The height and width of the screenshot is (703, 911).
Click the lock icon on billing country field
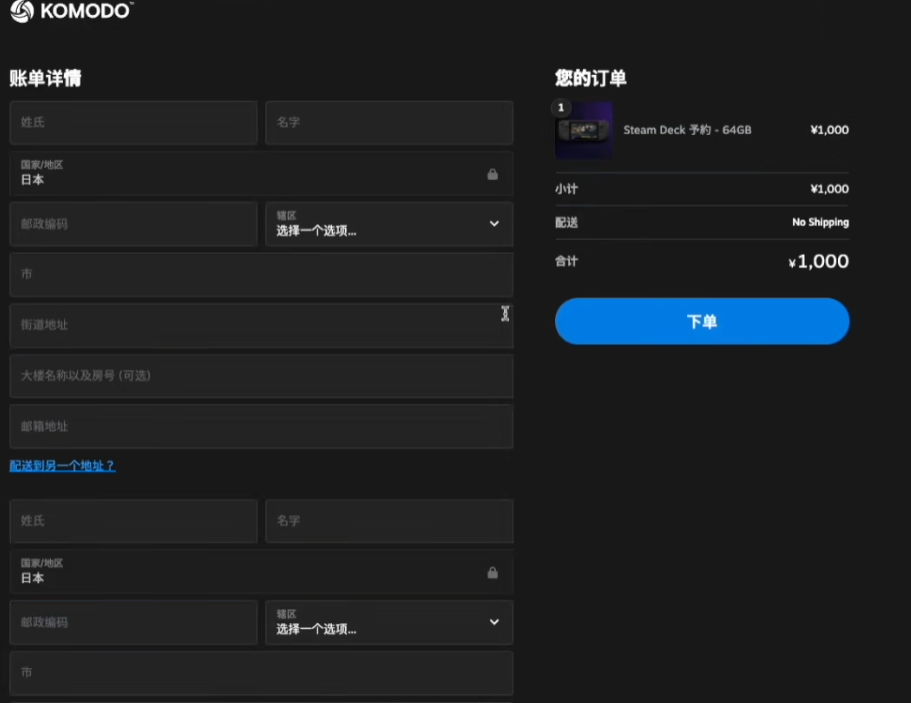click(493, 174)
